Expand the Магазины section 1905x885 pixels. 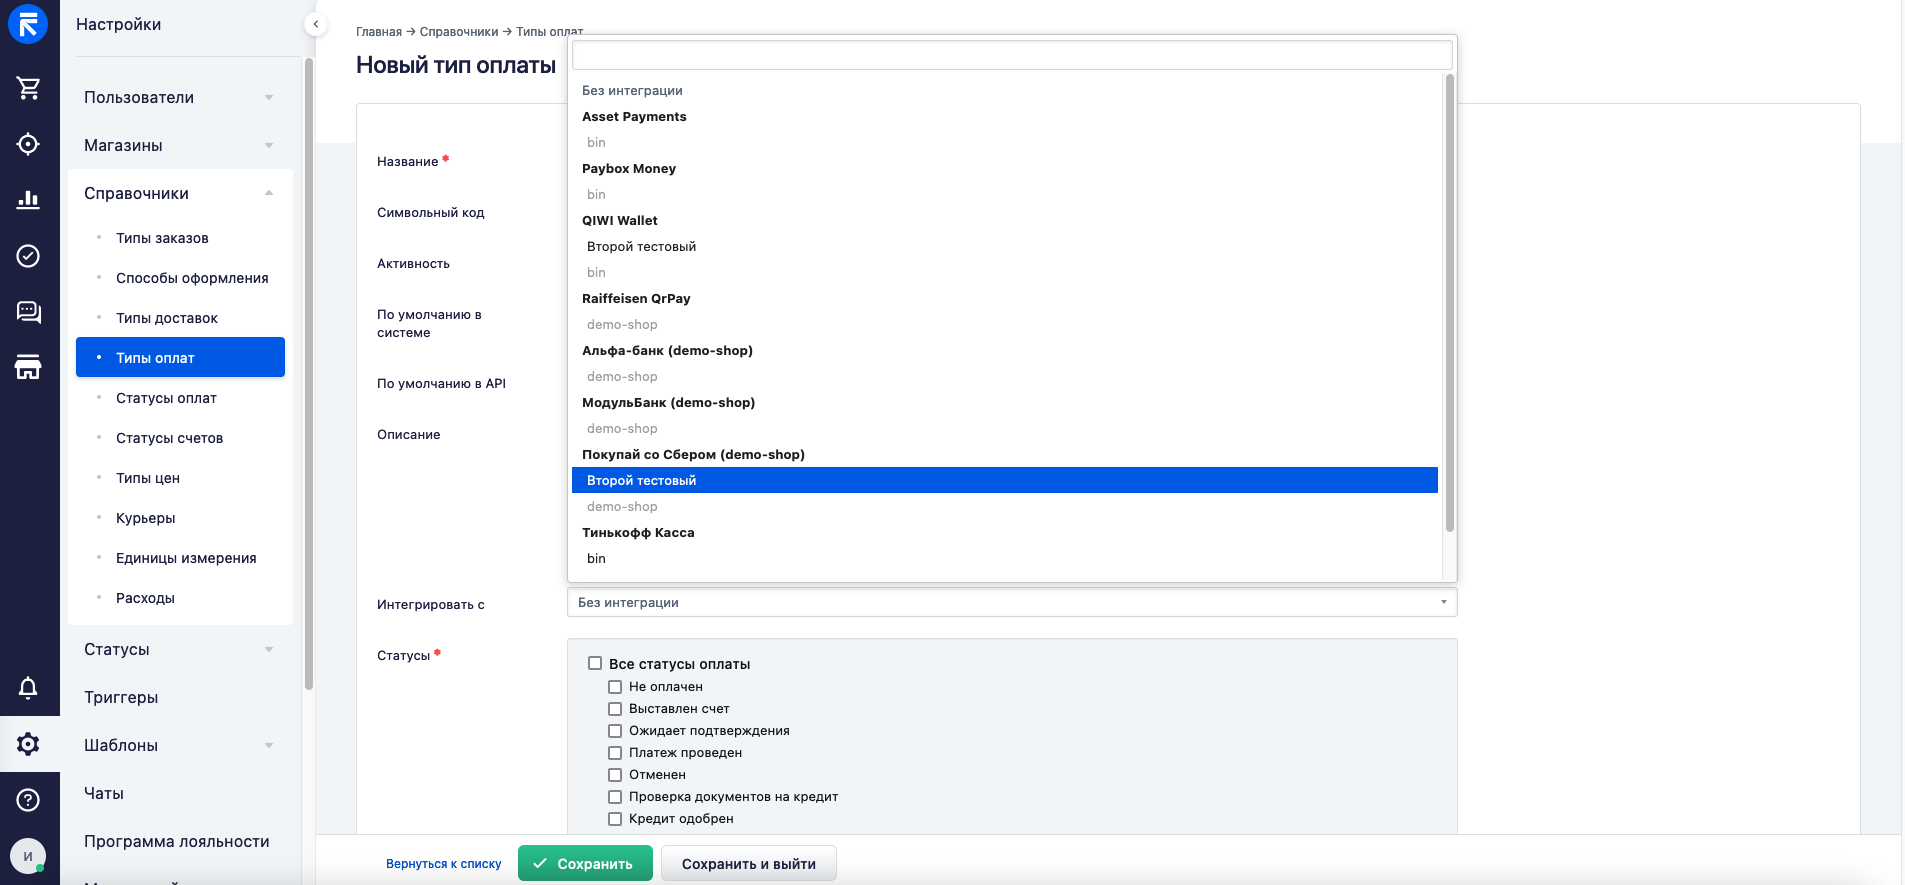[180, 145]
